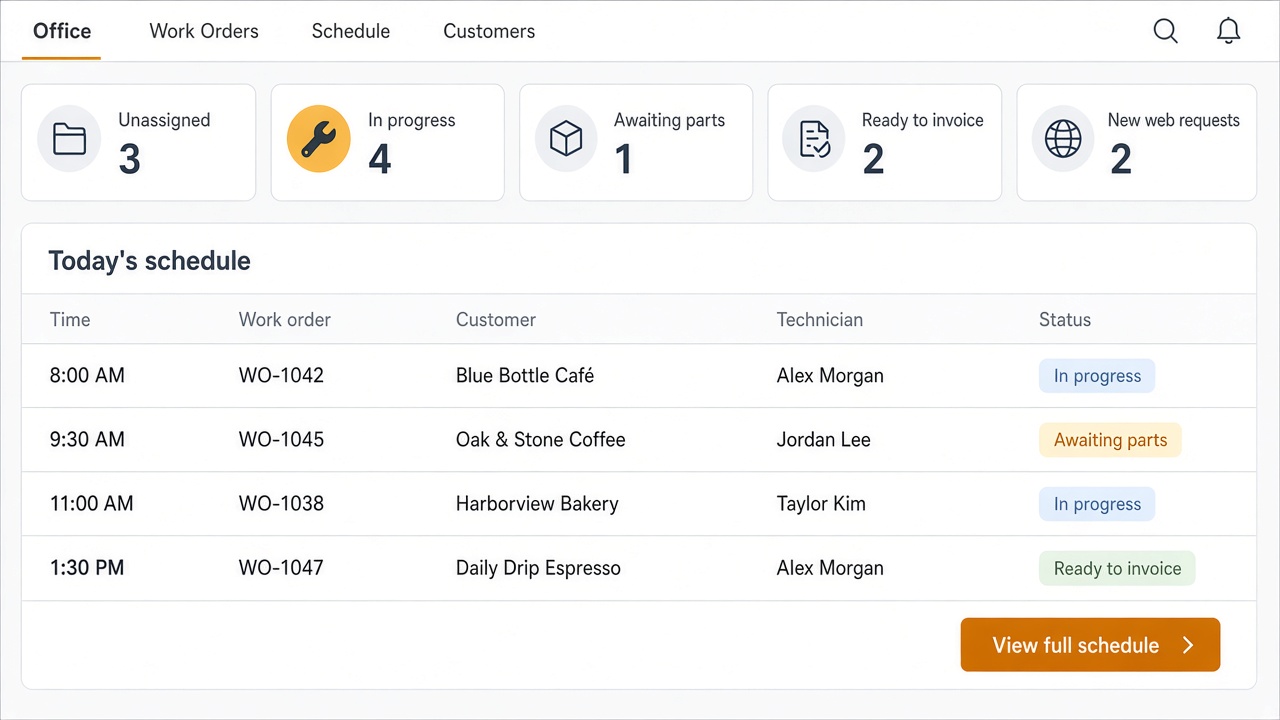The height and width of the screenshot is (720, 1280).
Task: Click In progress status badge for WO-1042
Action: (x=1097, y=376)
